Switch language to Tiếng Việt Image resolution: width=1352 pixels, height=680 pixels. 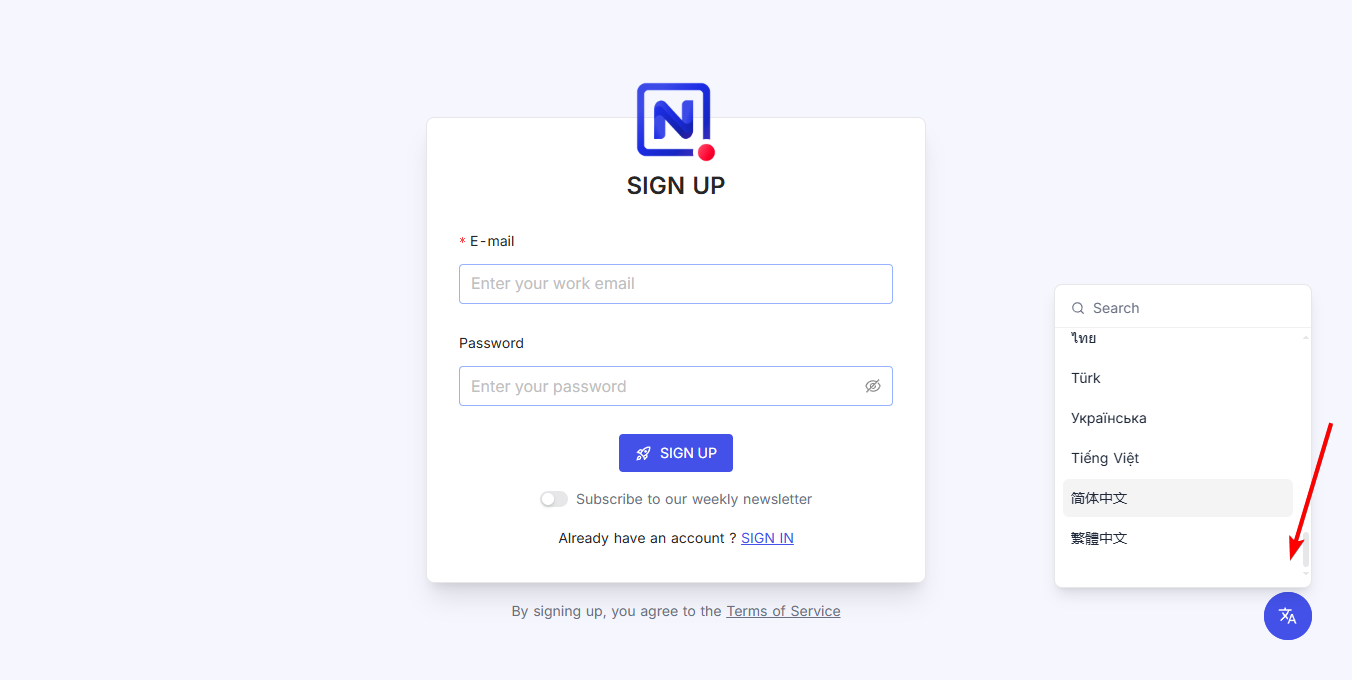[1105, 458]
